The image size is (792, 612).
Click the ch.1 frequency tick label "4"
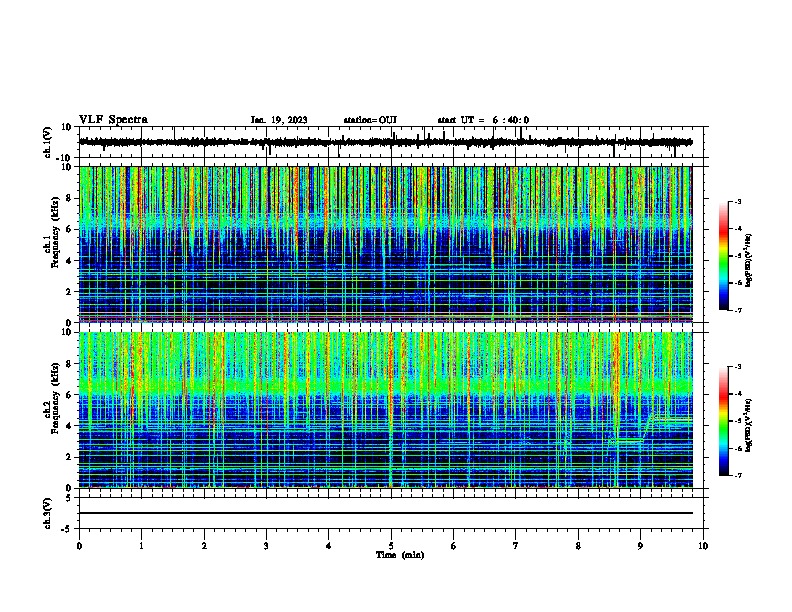[x=70, y=261]
